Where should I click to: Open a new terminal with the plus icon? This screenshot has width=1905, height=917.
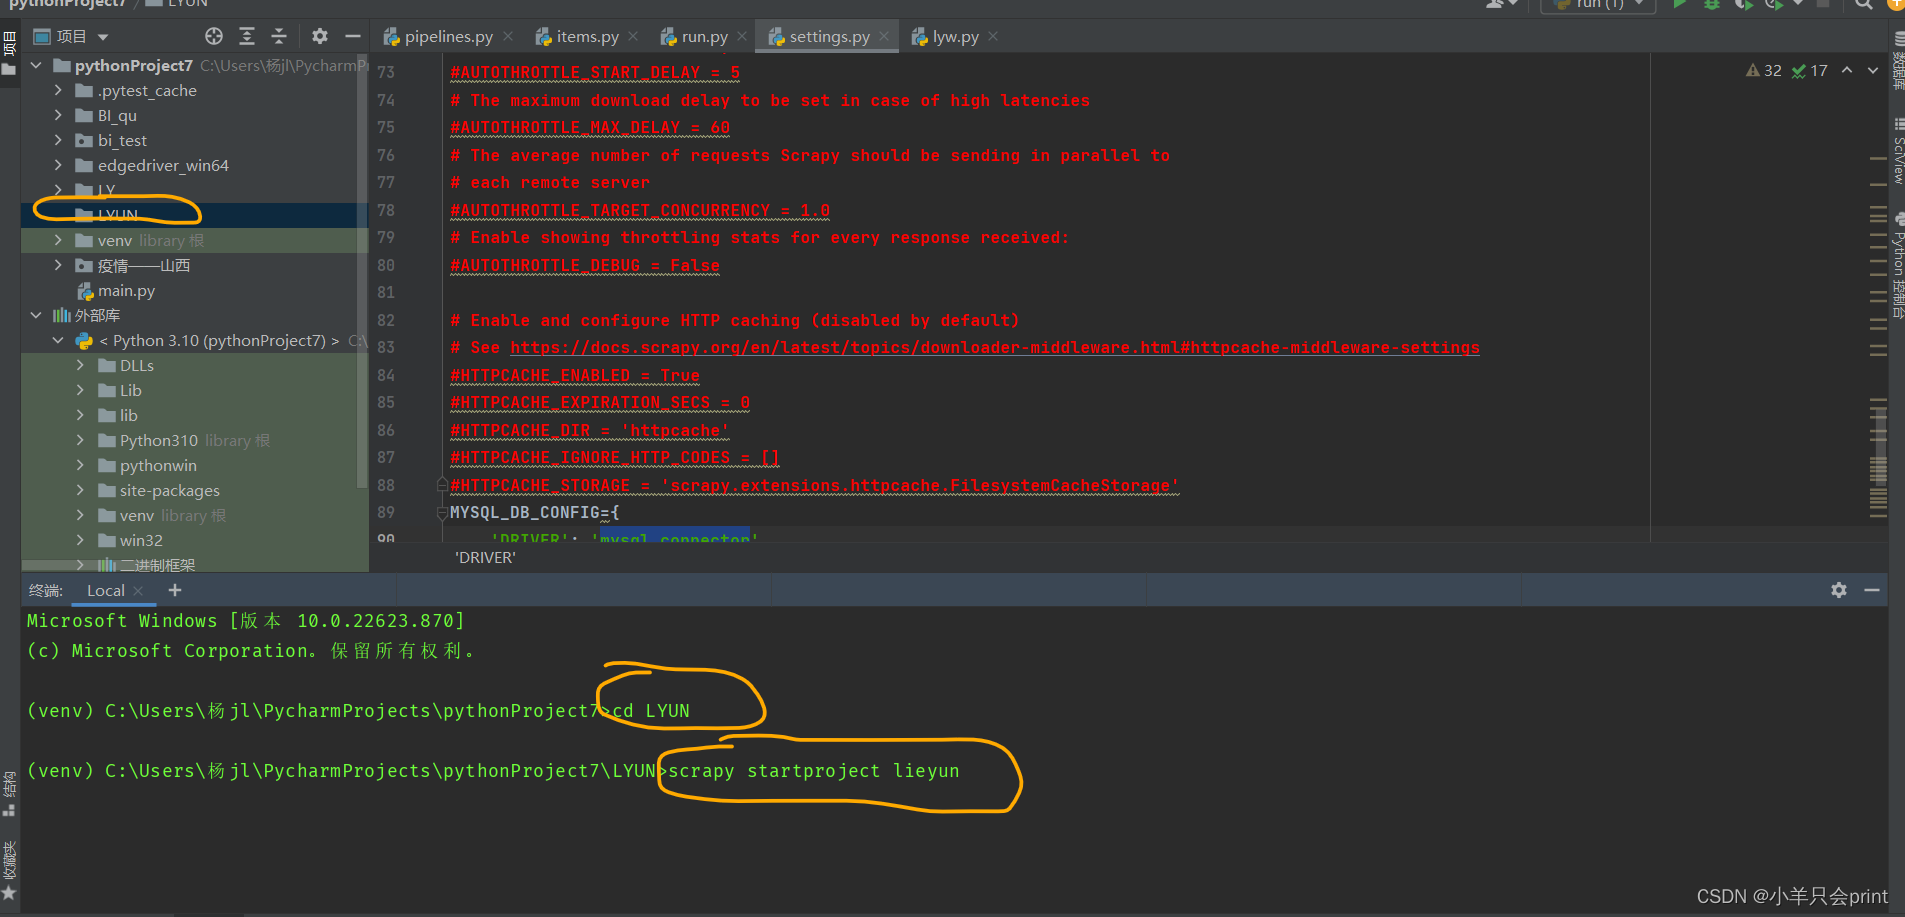coord(175,590)
